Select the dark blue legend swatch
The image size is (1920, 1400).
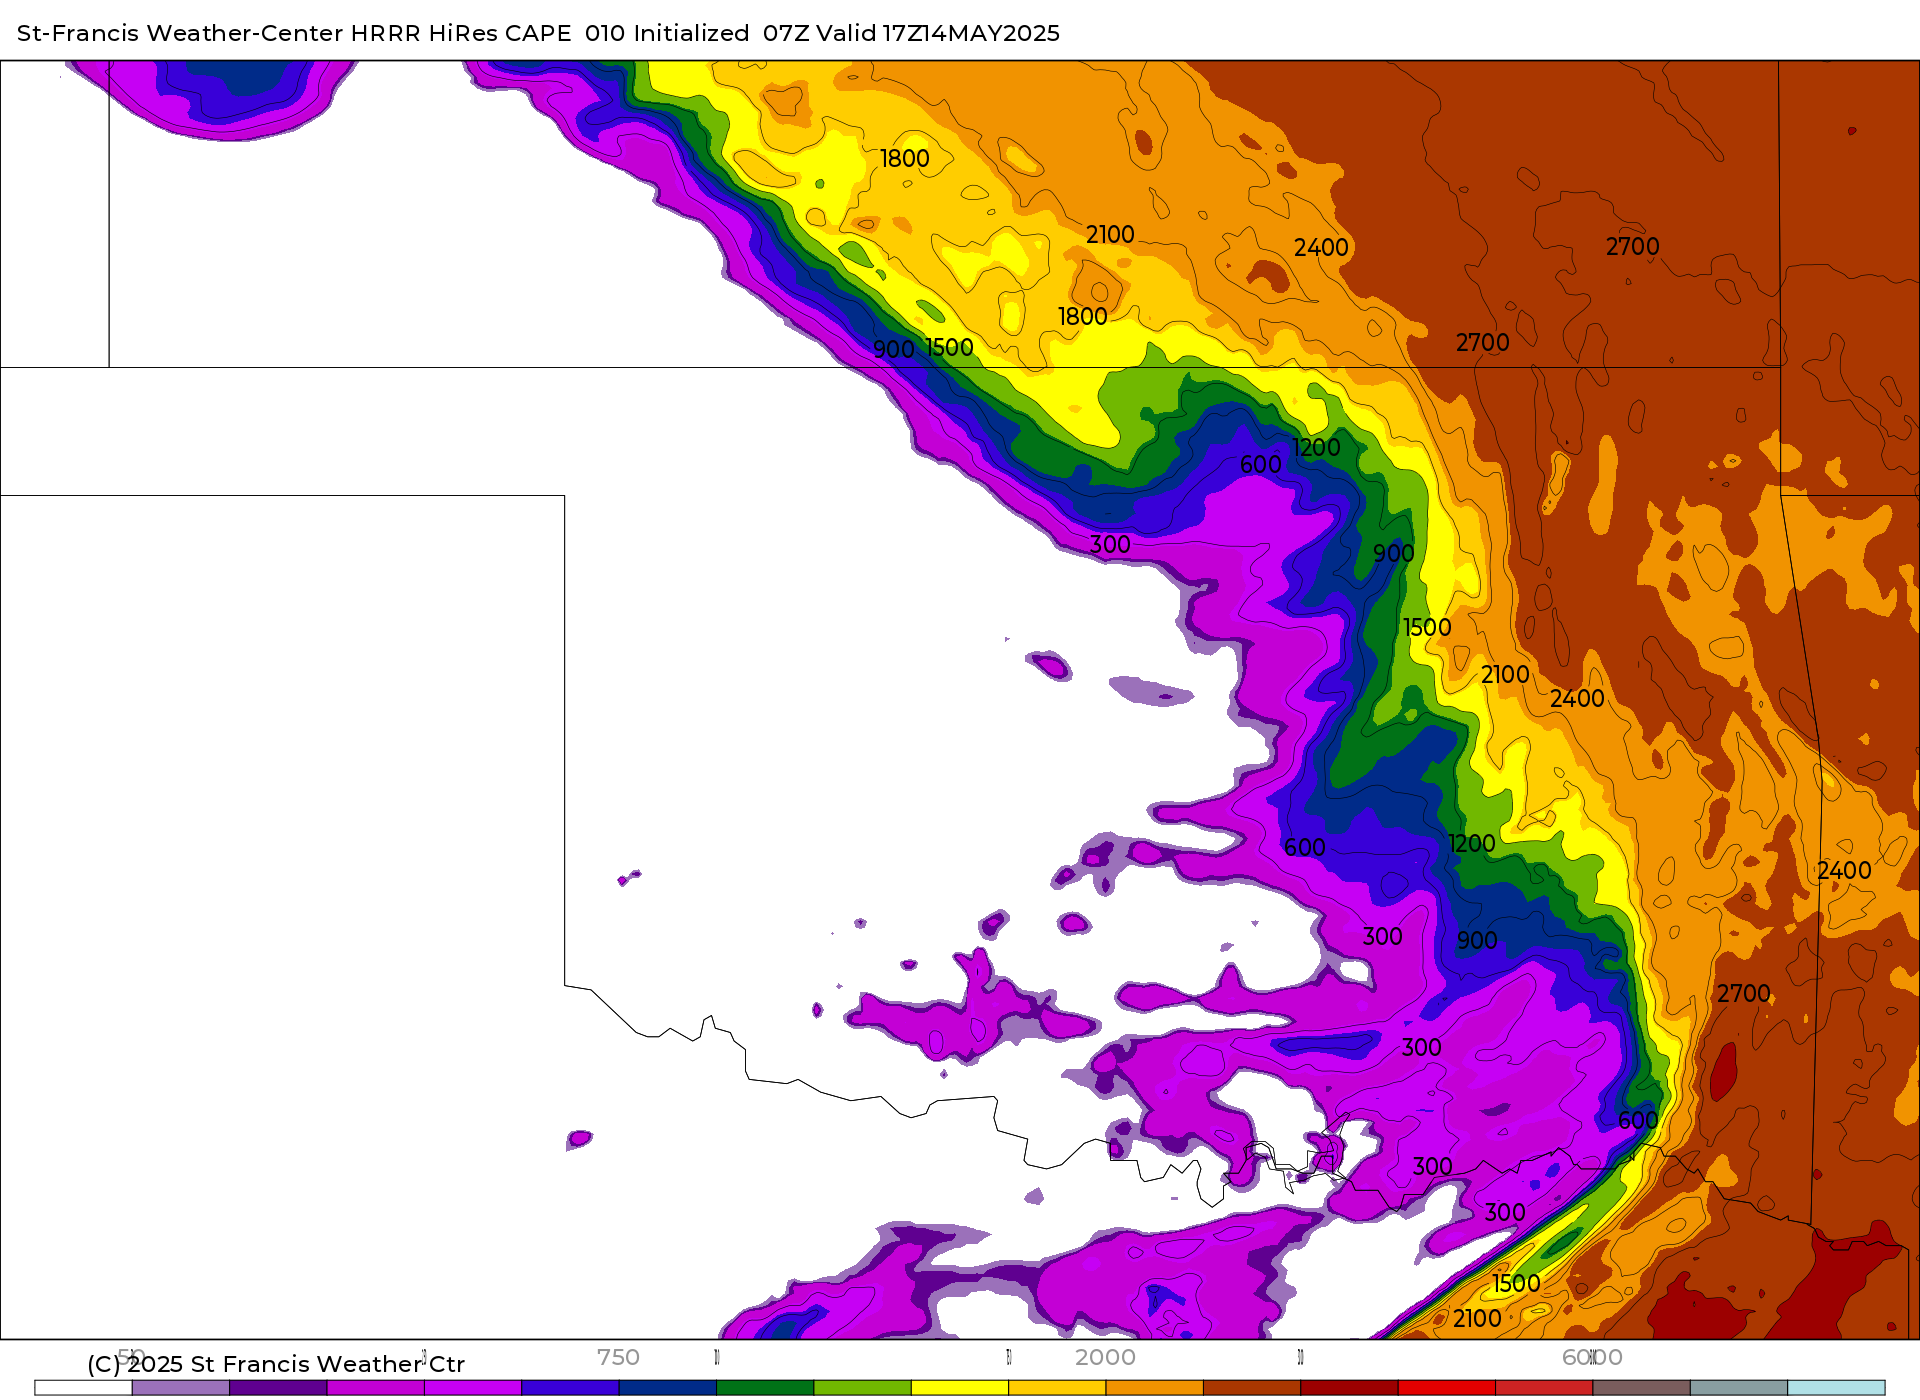click(x=668, y=1387)
